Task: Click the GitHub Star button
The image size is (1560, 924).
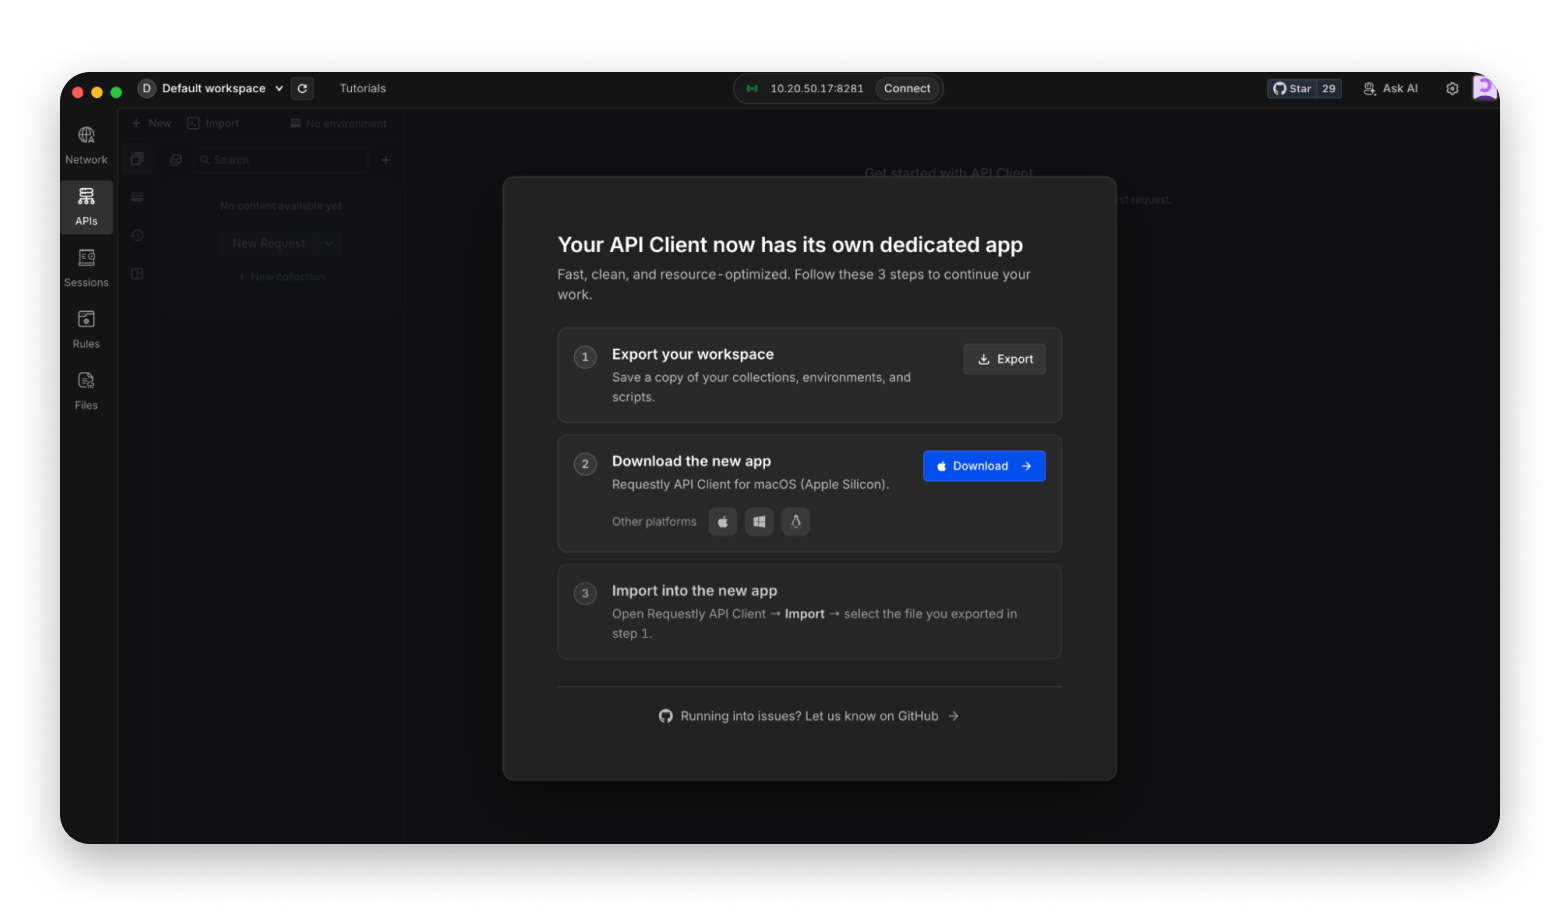Action: tap(1292, 88)
